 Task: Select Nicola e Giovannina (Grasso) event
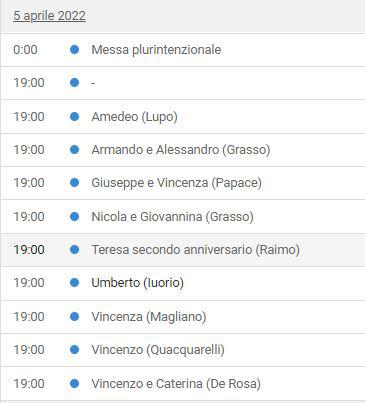(x=172, y=217)
